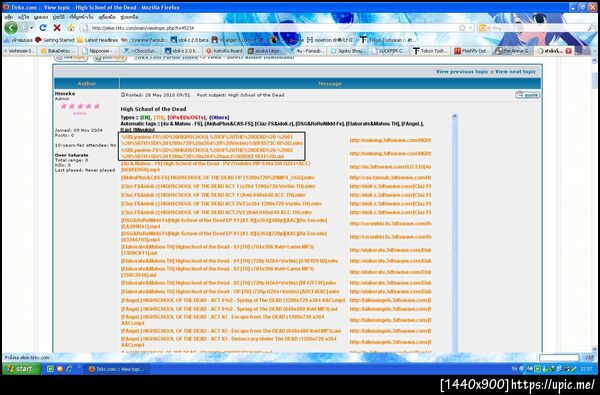Open 4u & Mahou High School of the Dead PV link

[x=215, y=166]
